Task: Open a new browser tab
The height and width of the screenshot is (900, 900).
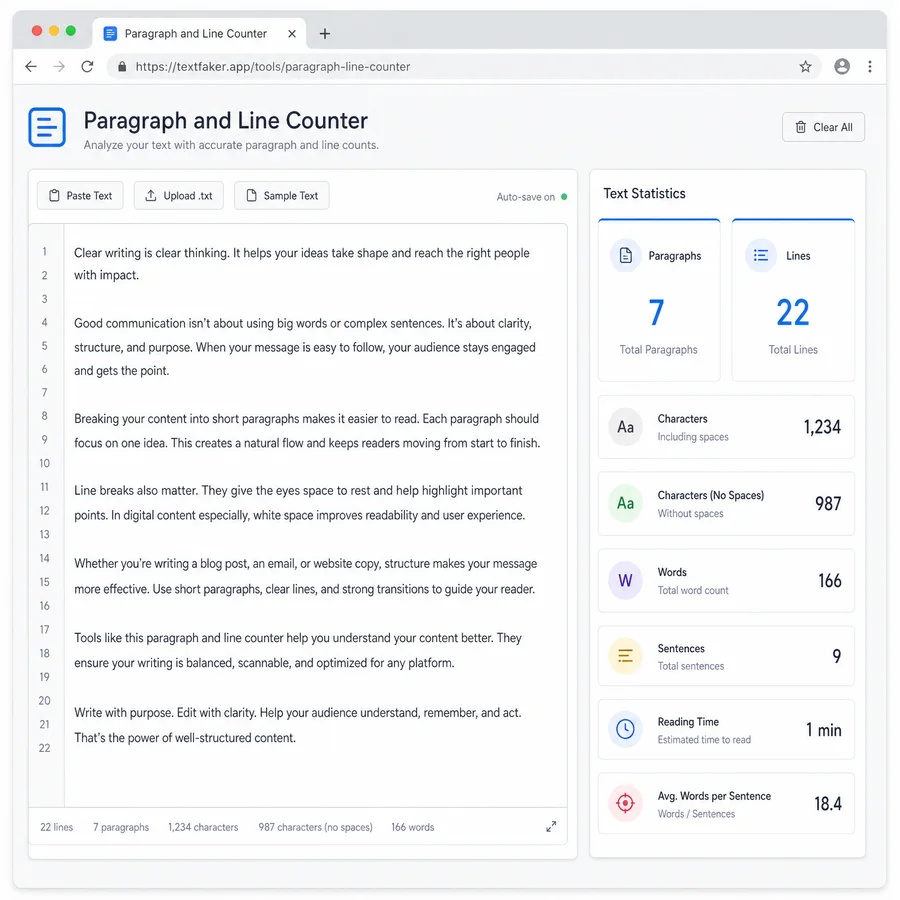Action: (x=325, y=34)
